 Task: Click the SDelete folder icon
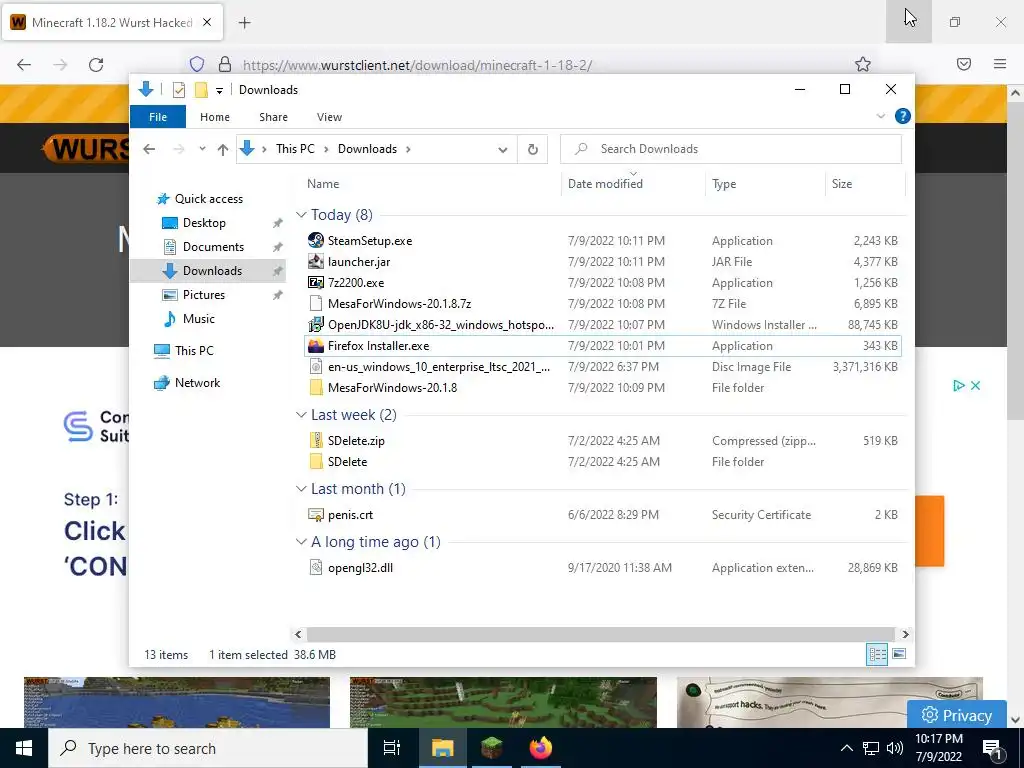tap(316, 461)
